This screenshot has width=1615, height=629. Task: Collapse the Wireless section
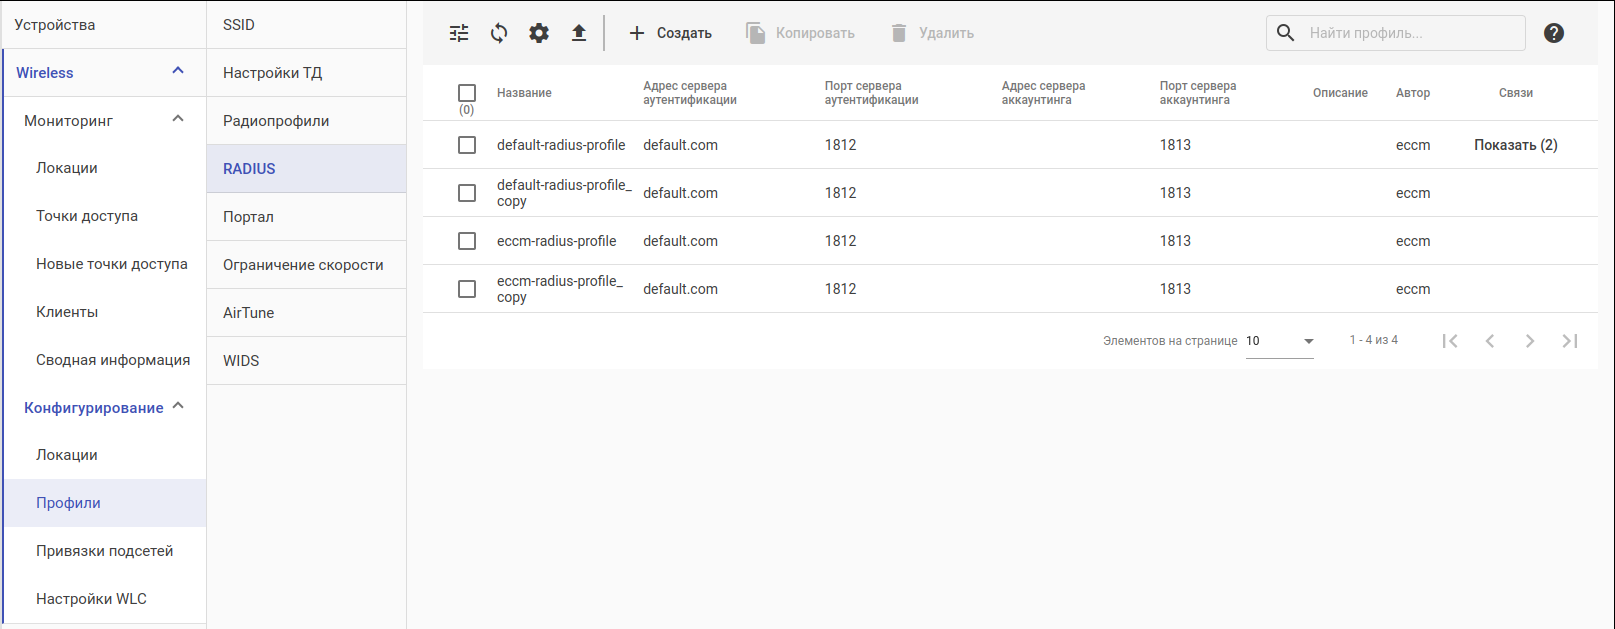pos(178,71)
